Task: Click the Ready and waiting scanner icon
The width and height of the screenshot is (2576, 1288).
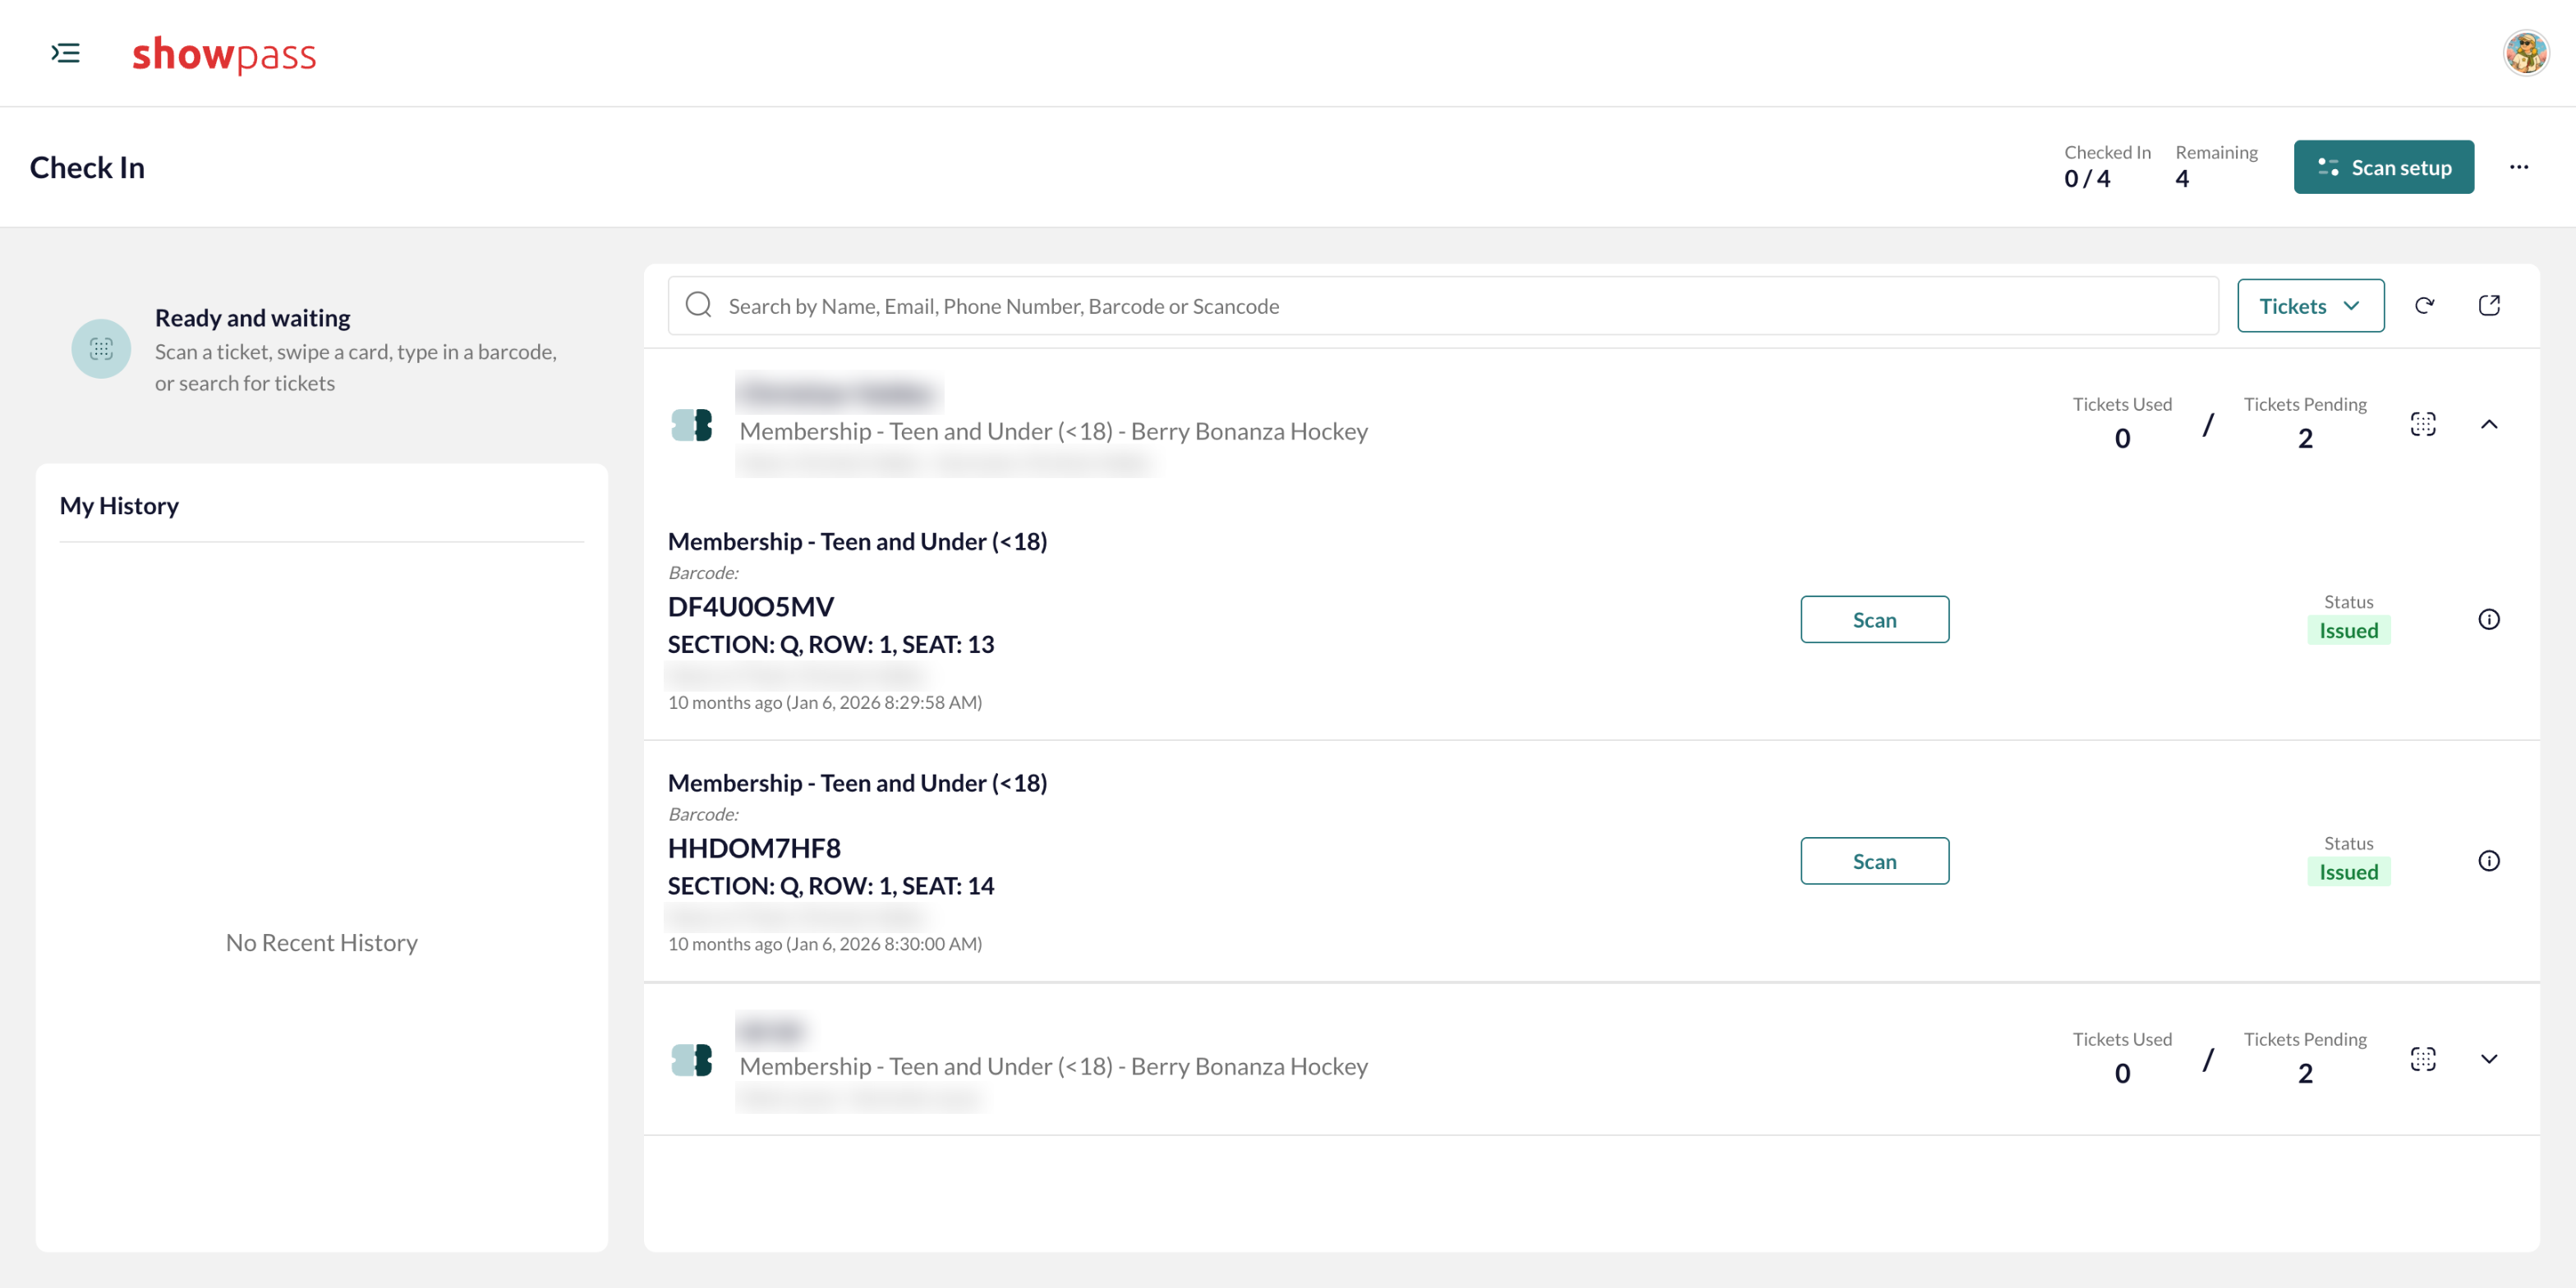Action: coord(101,349)
